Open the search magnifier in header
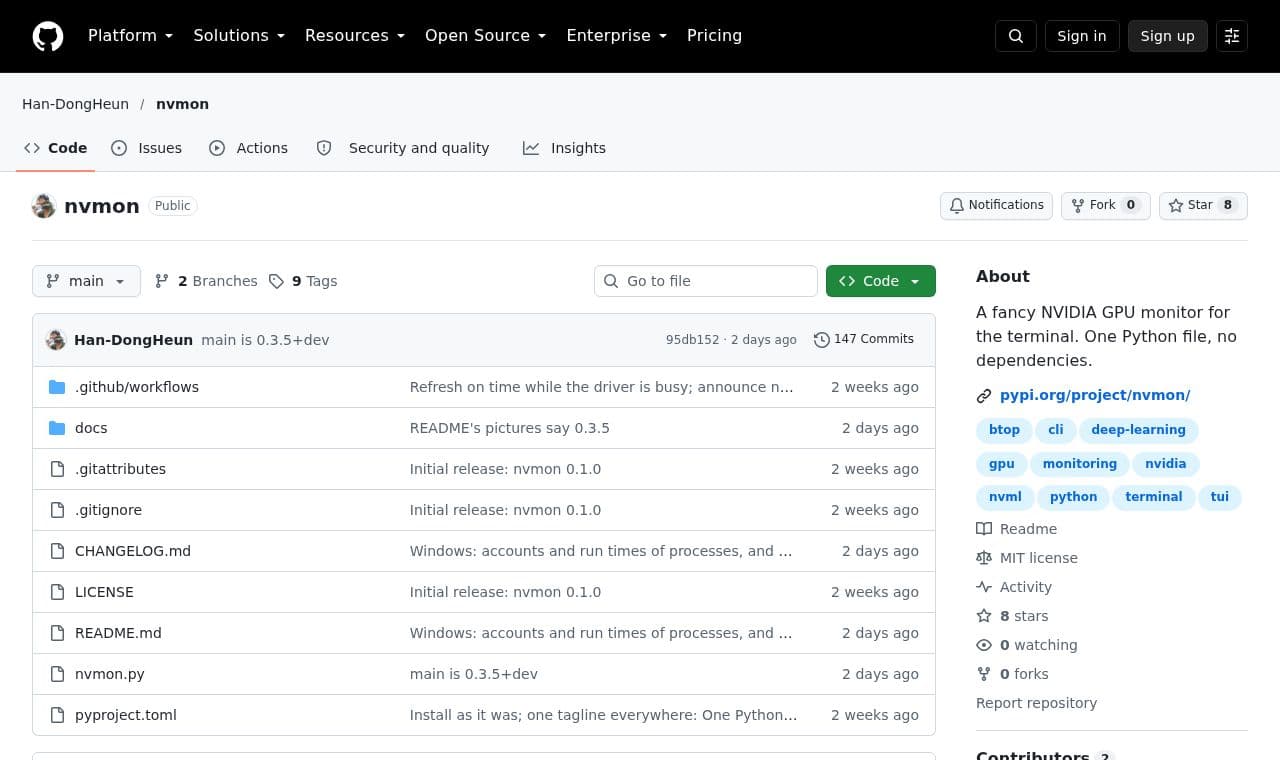Screen dimensions: 1280x760 point(1016,36)
